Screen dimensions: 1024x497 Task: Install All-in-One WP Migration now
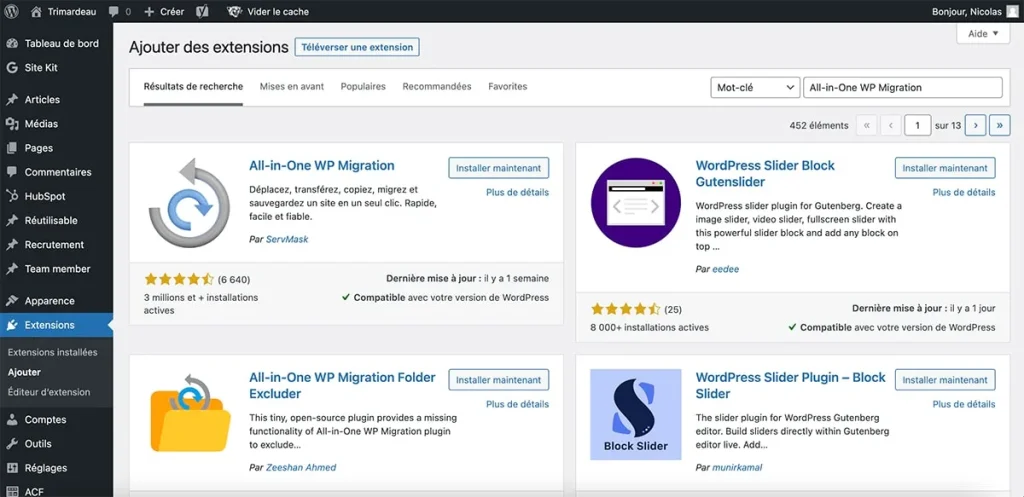(499, 168)
